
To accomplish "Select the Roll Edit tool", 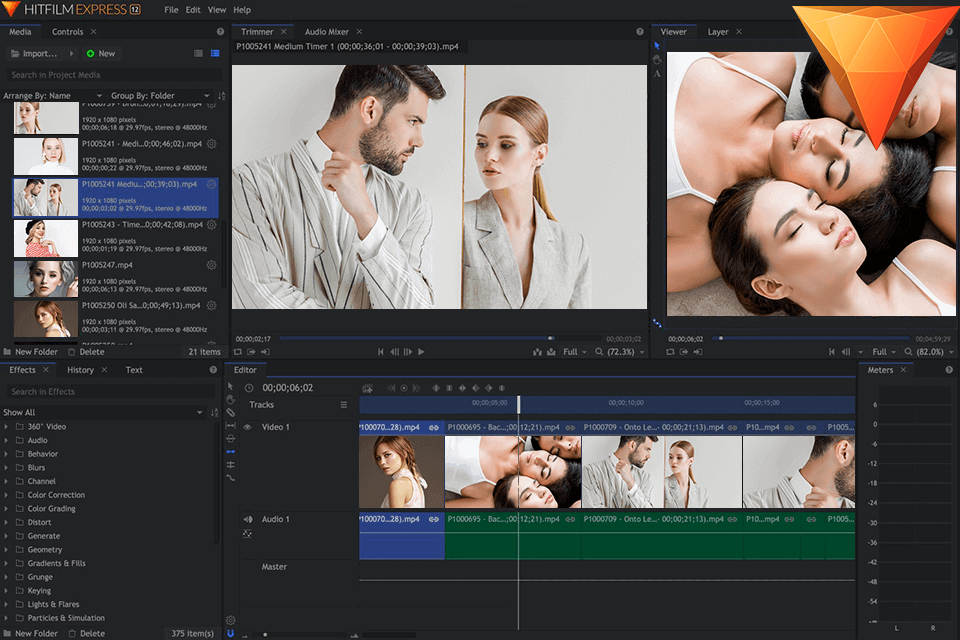I will tap(230, 465).
